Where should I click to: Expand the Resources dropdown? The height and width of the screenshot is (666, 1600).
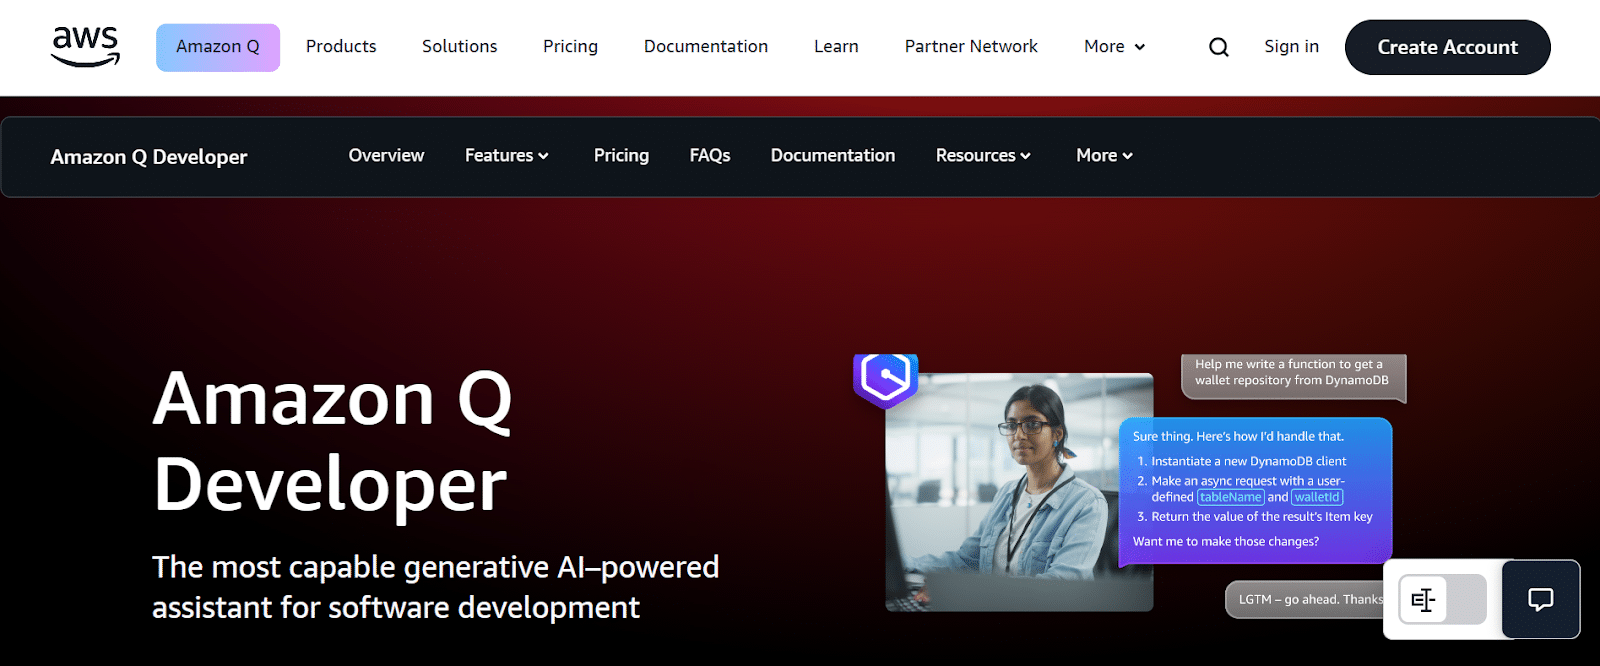click(x=983, y=156)
